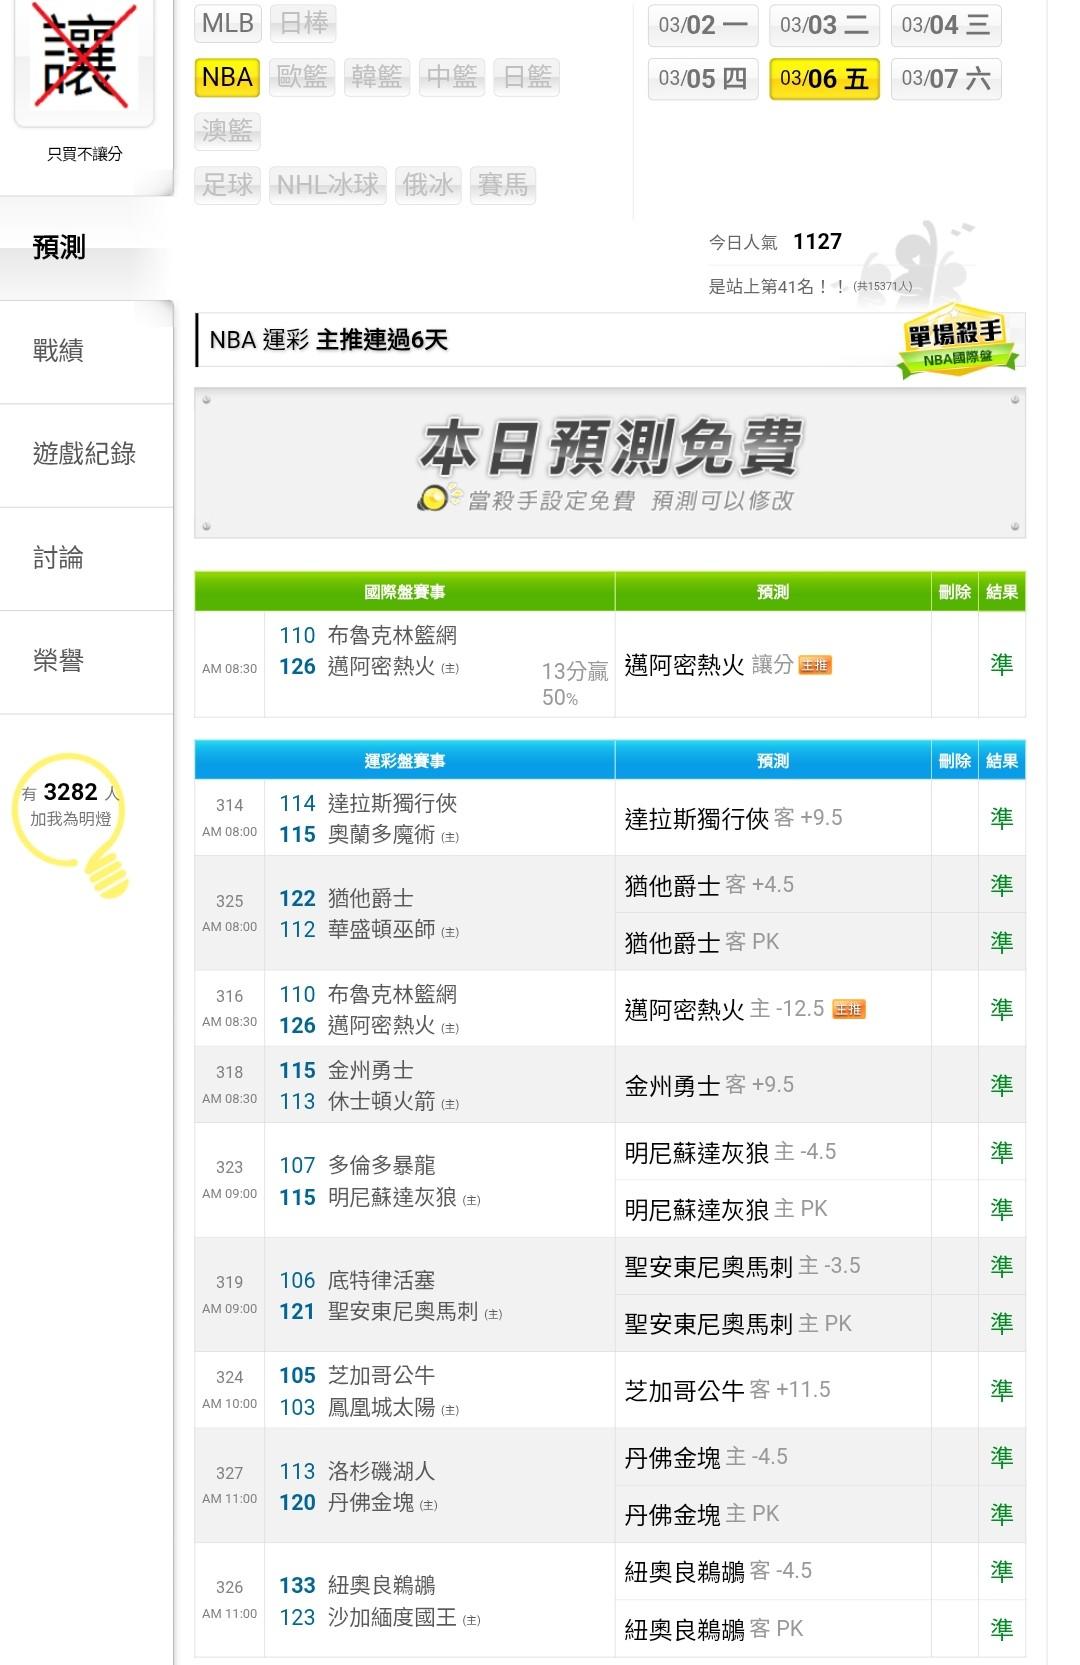Click 金州勇士 team name in match 318
1080x1665 pixels.
[371, 1070]
